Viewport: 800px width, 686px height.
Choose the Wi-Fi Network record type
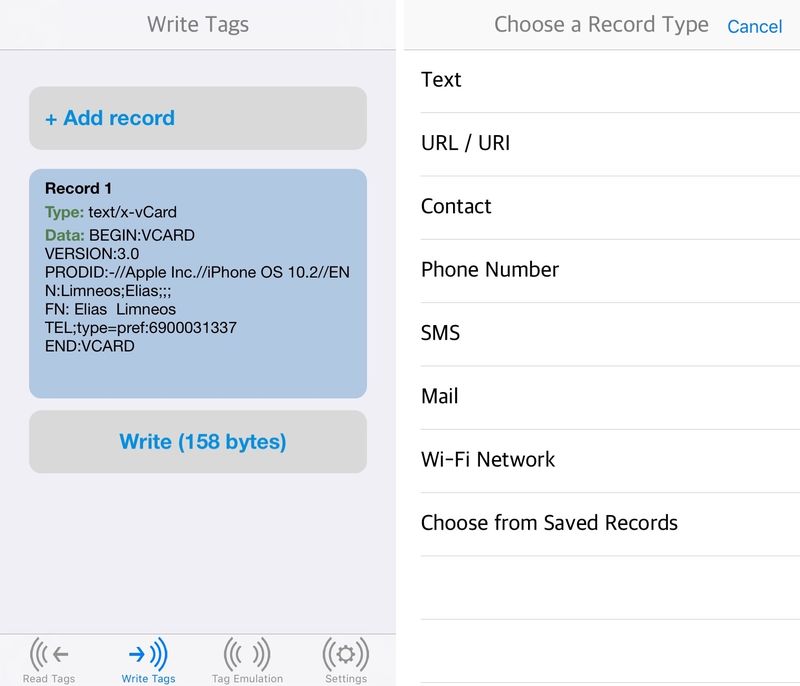tap(610, 460)
